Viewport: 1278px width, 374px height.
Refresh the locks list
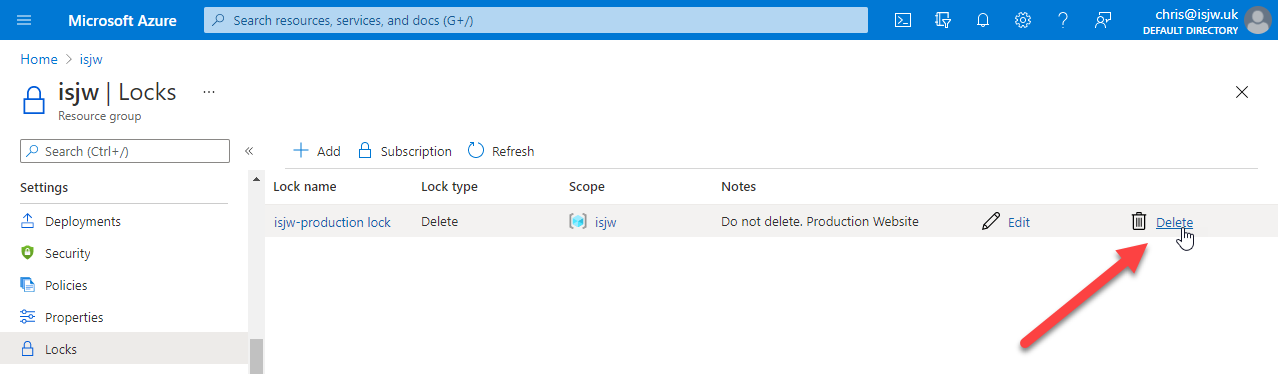coord(500,151)
